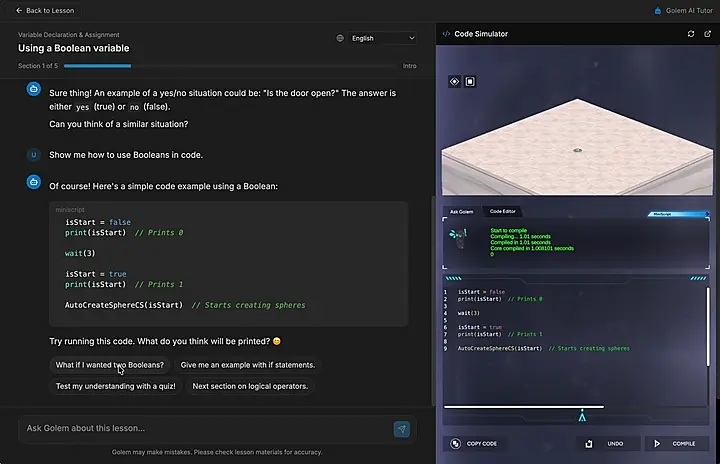Click the diamond view icon in simulator

pyautogui.click(x=454, y=82)
